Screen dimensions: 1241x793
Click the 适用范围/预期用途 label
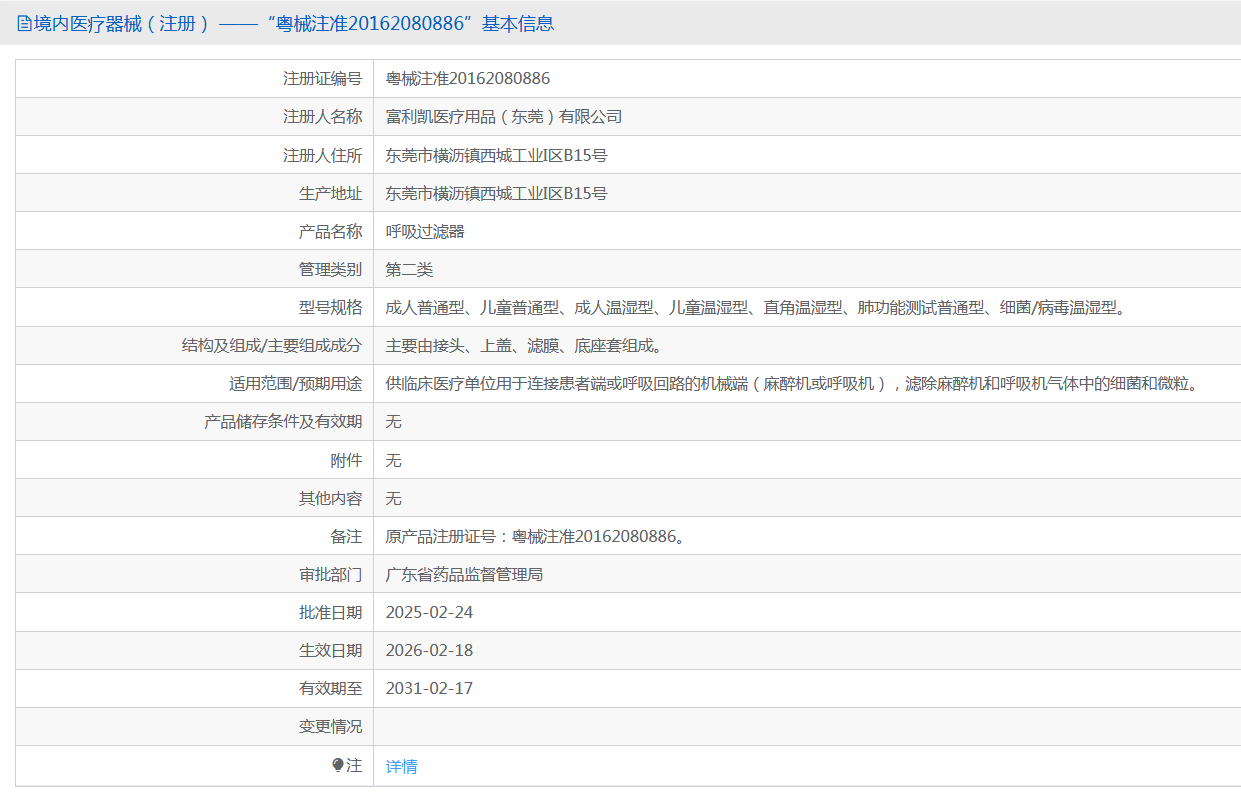click(295, 384)
